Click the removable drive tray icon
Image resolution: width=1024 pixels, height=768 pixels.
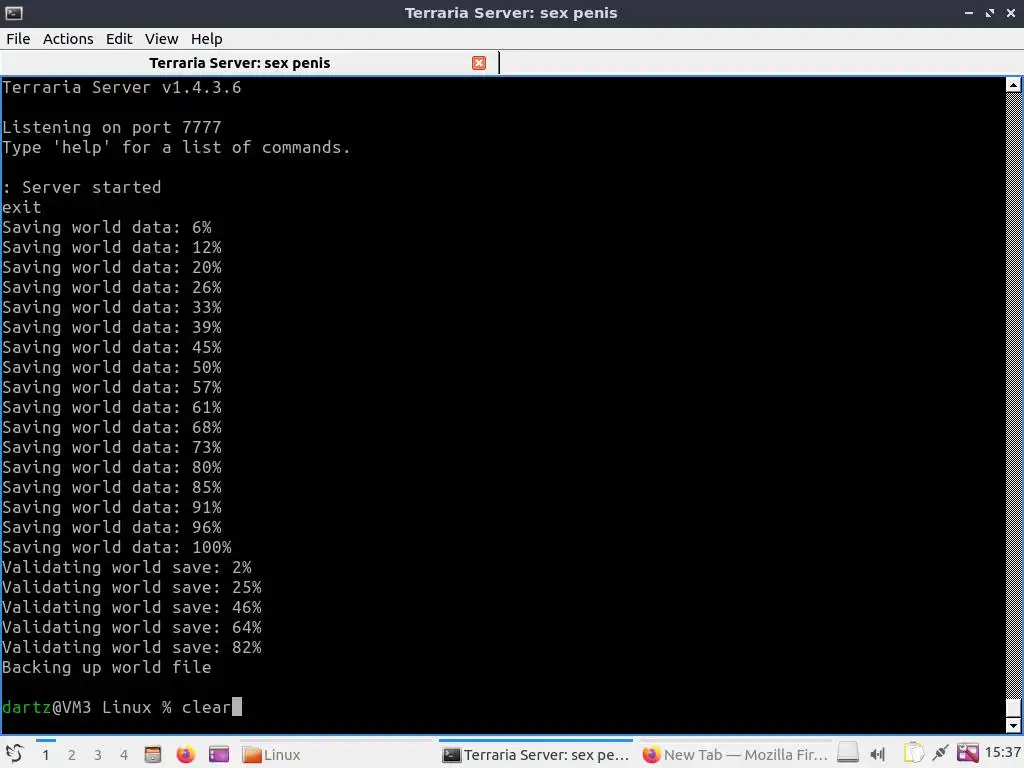click(x=848, y=754)
